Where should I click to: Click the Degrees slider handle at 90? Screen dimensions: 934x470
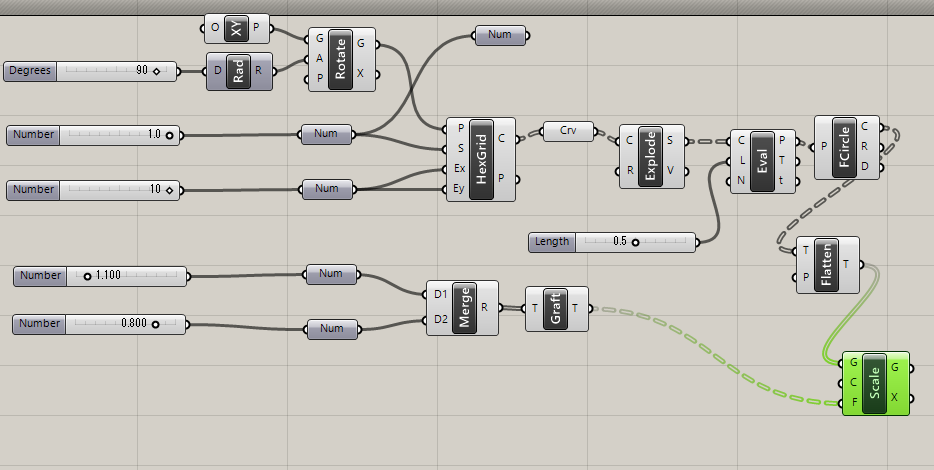click(157, 72)
